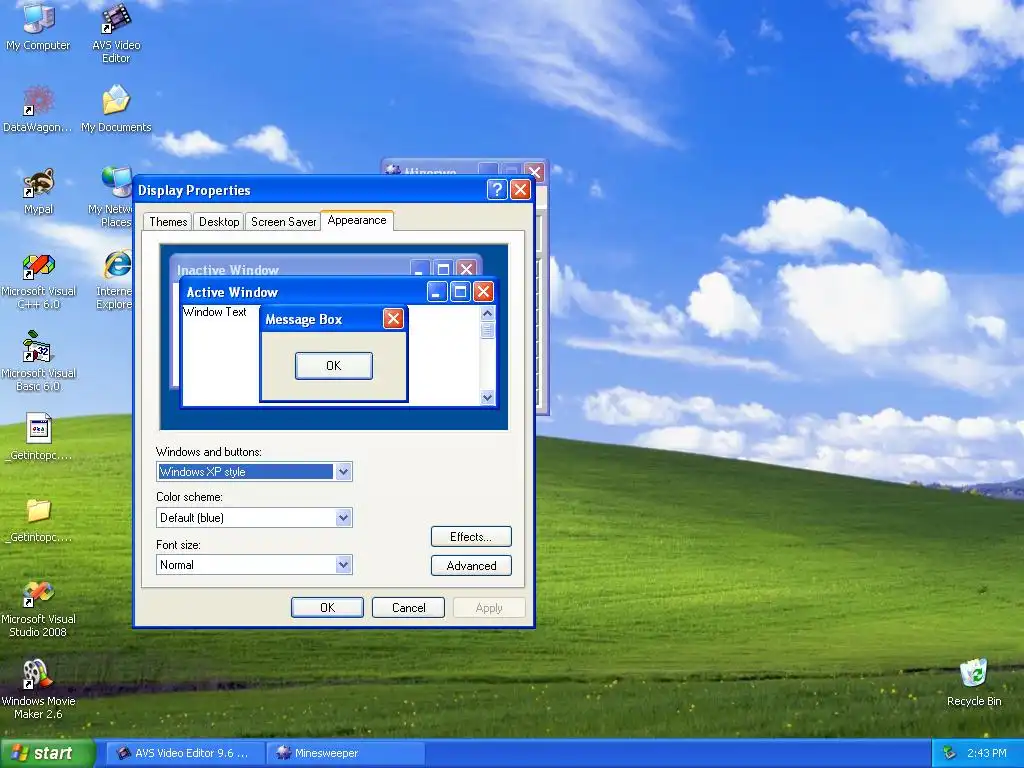Viewport: 1024px width, 768px height.
Task: Expand the Windows and buttons dropdown
Action: point(344,472)
